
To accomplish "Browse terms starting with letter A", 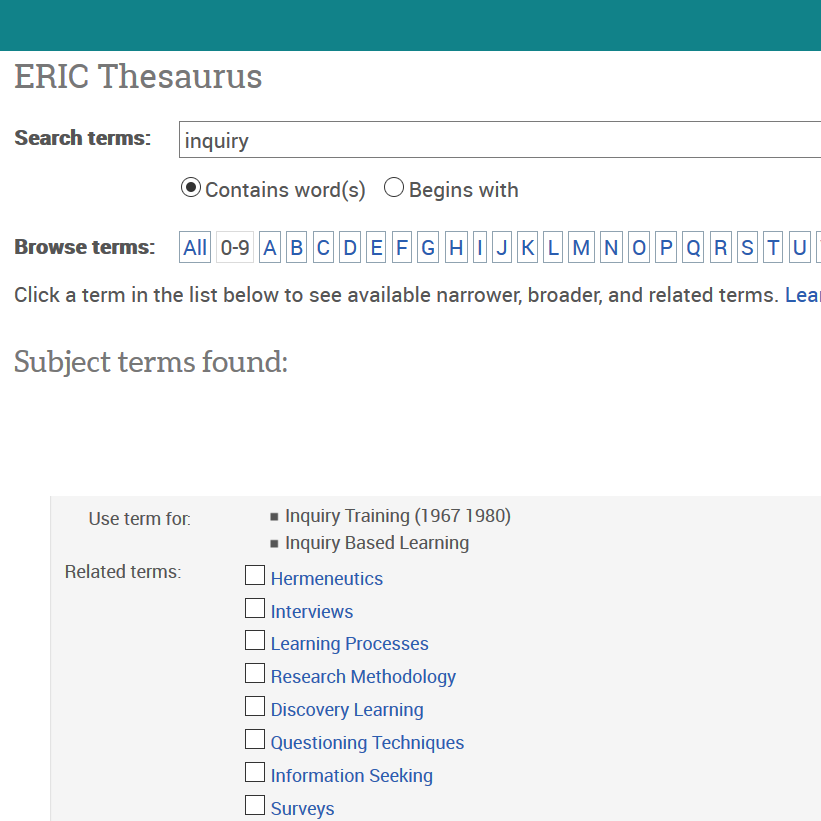I will [x=269, y=248].
